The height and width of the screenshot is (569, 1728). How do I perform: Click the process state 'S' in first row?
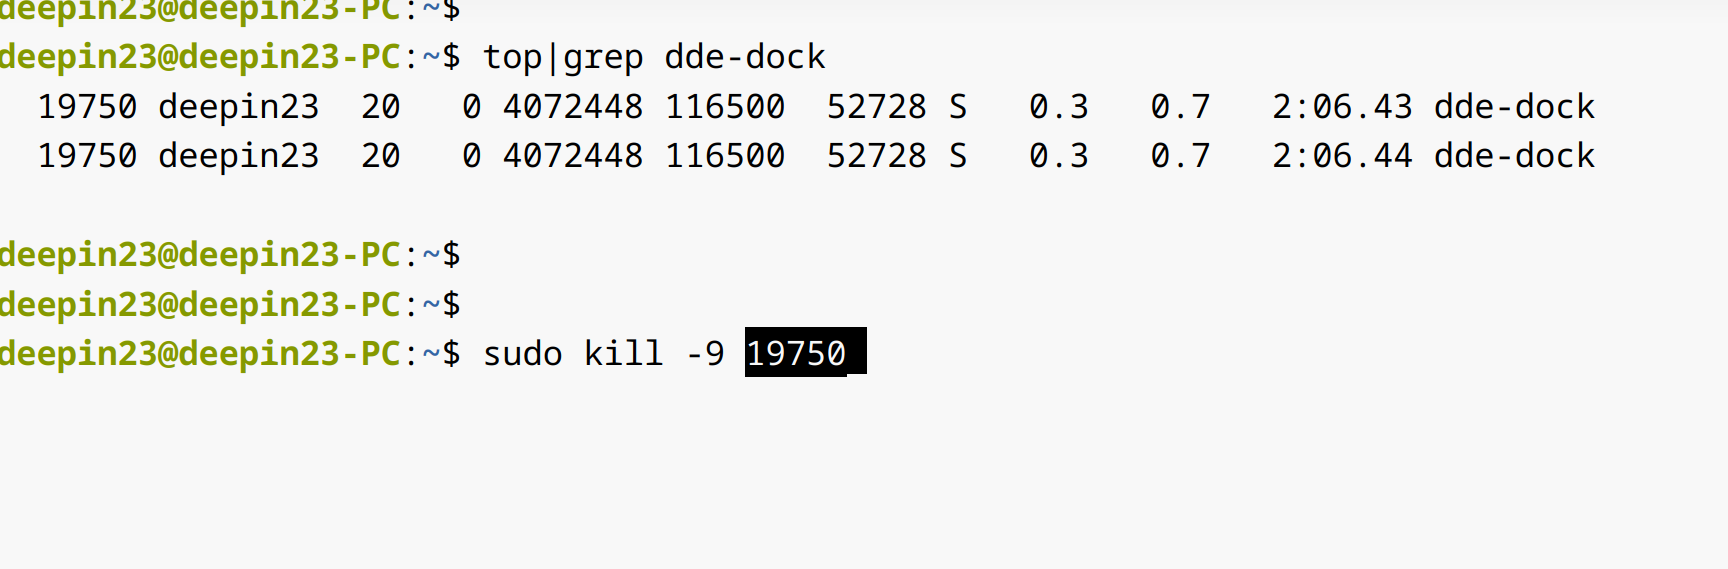click(x=958, y=106)
